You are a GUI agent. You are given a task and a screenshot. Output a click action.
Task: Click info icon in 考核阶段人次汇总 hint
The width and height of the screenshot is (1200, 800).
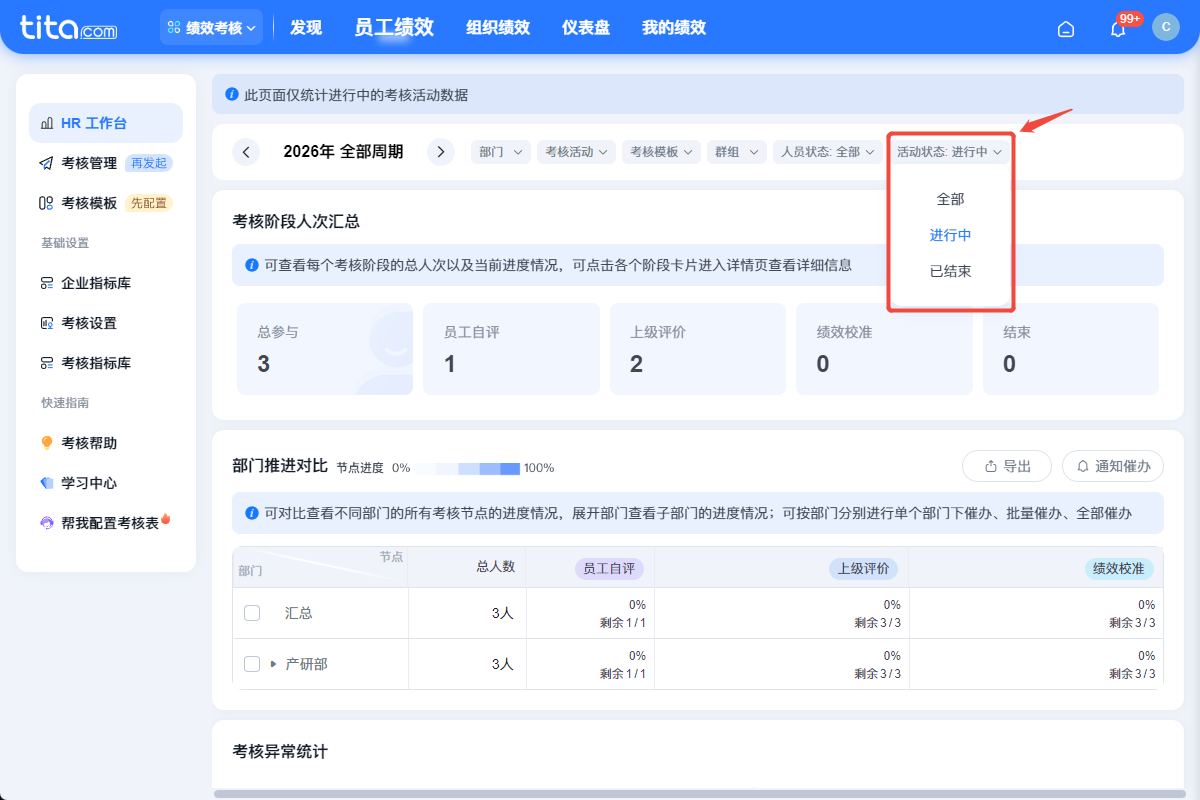point(252,265)
